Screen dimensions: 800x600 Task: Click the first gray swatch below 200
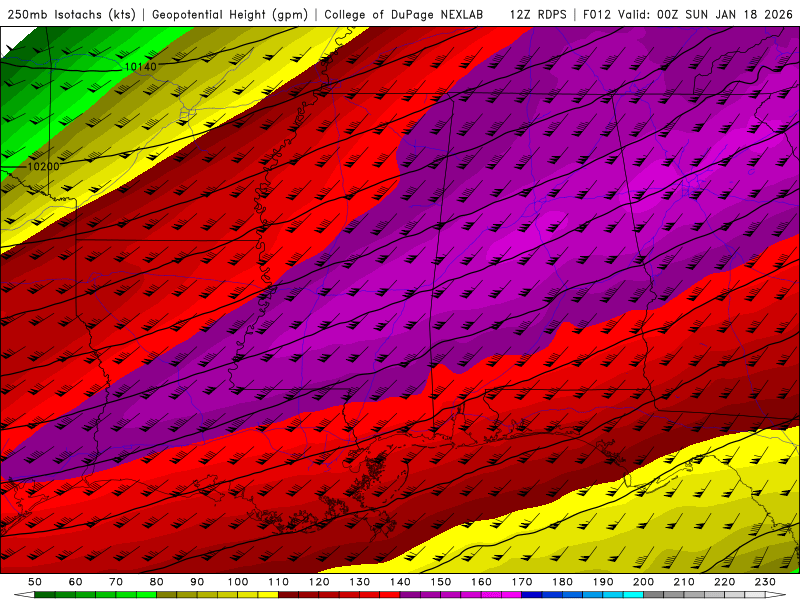pyautogui.click(x=654, y=595)
